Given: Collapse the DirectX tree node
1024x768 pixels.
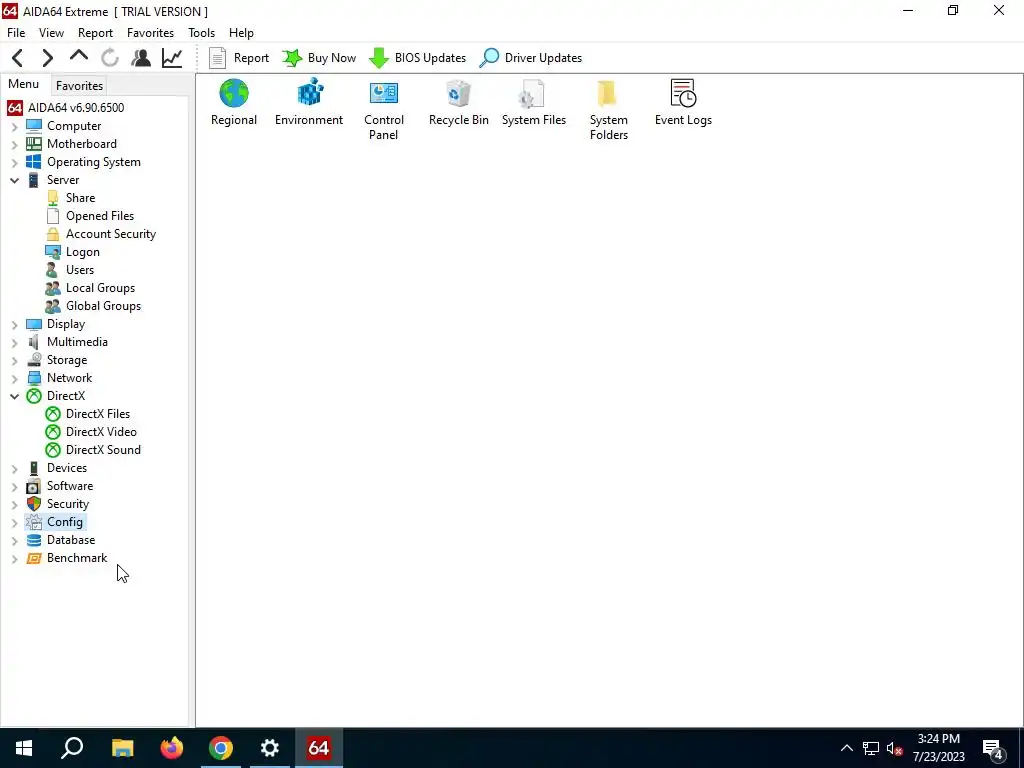Looking at the screenshot, I should click(x=14, y=396).
